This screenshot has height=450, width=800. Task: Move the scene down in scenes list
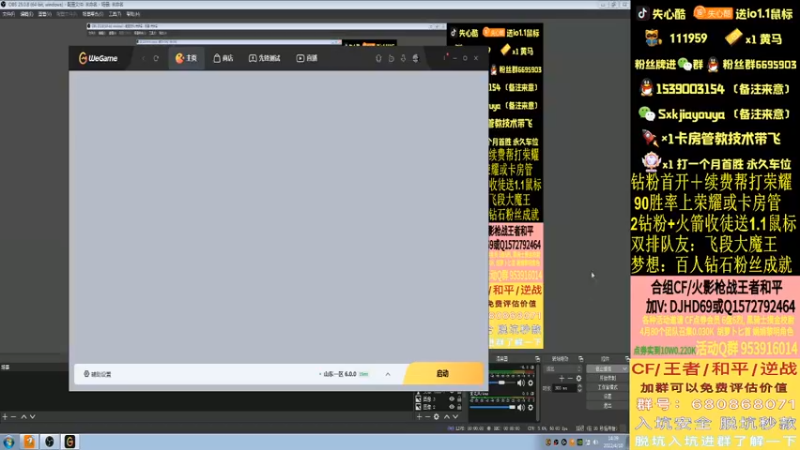point(33,417)
